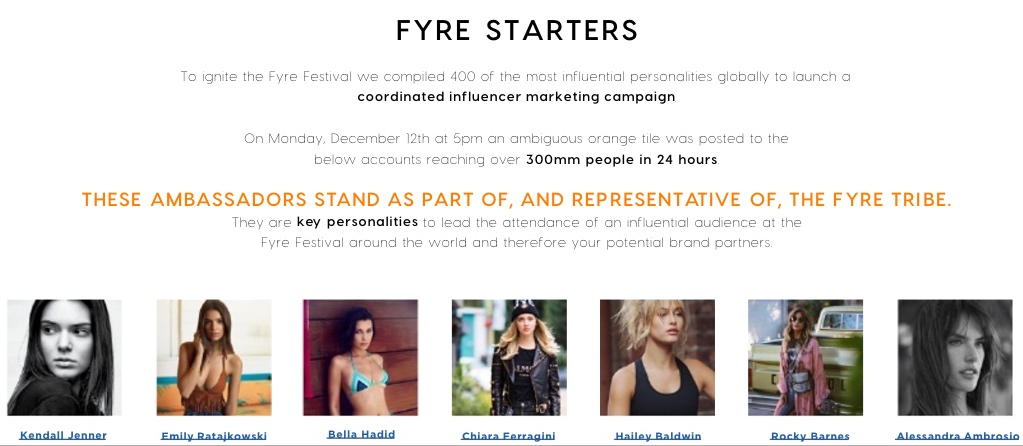Image resolution: width=1023 pixels, height=446 pixels.
Task: Click the photo above Rocky Barnes
Action: [805, 357]
